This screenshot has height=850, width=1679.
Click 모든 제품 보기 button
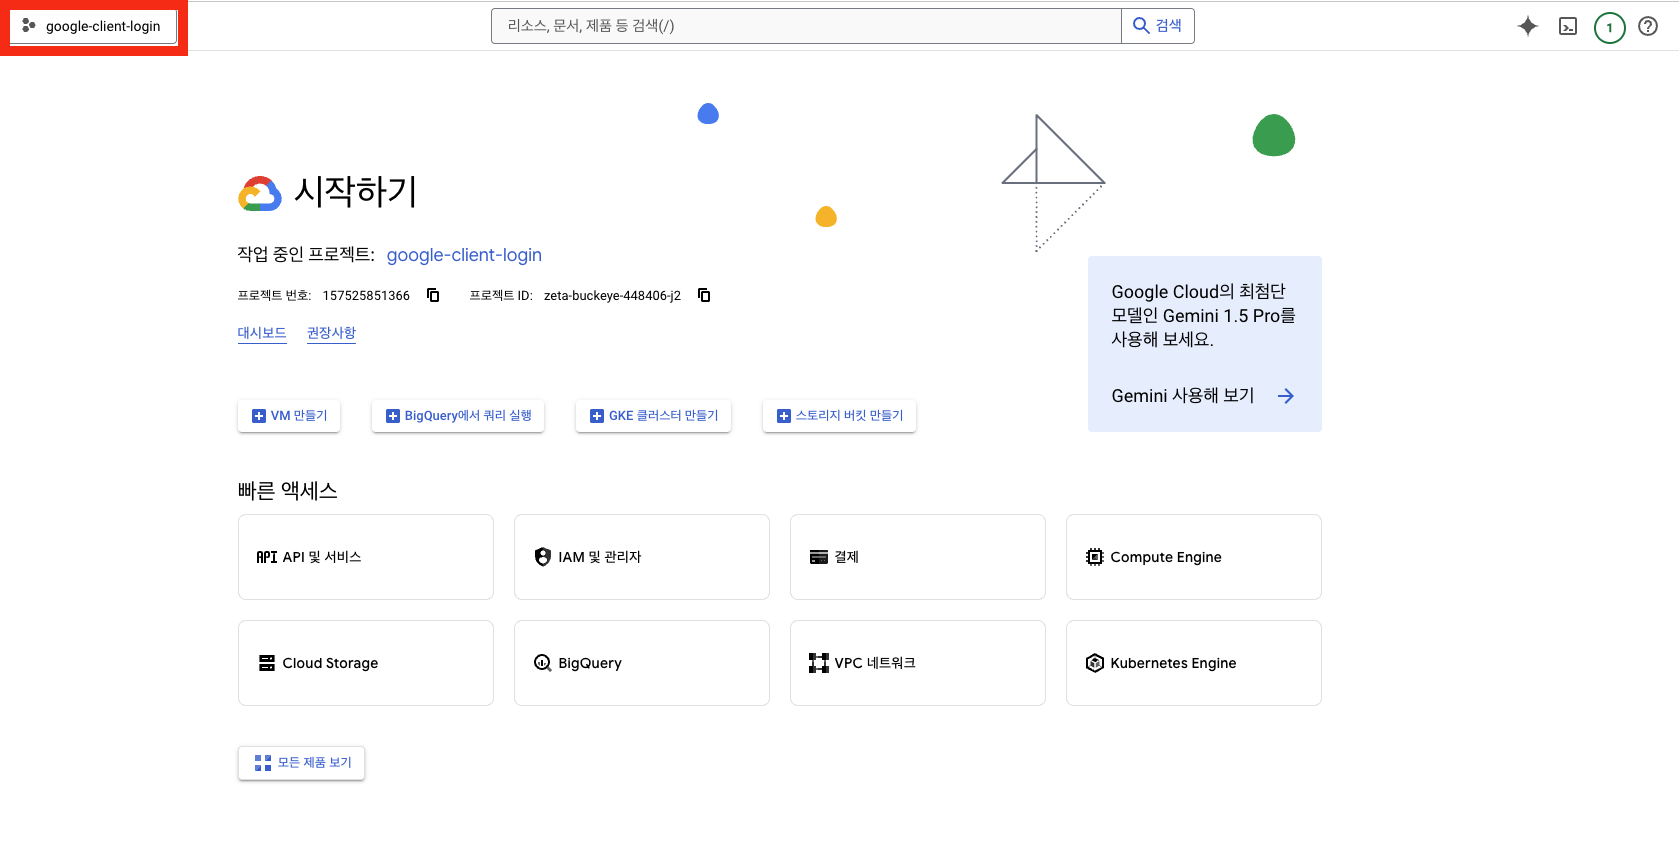301,763
